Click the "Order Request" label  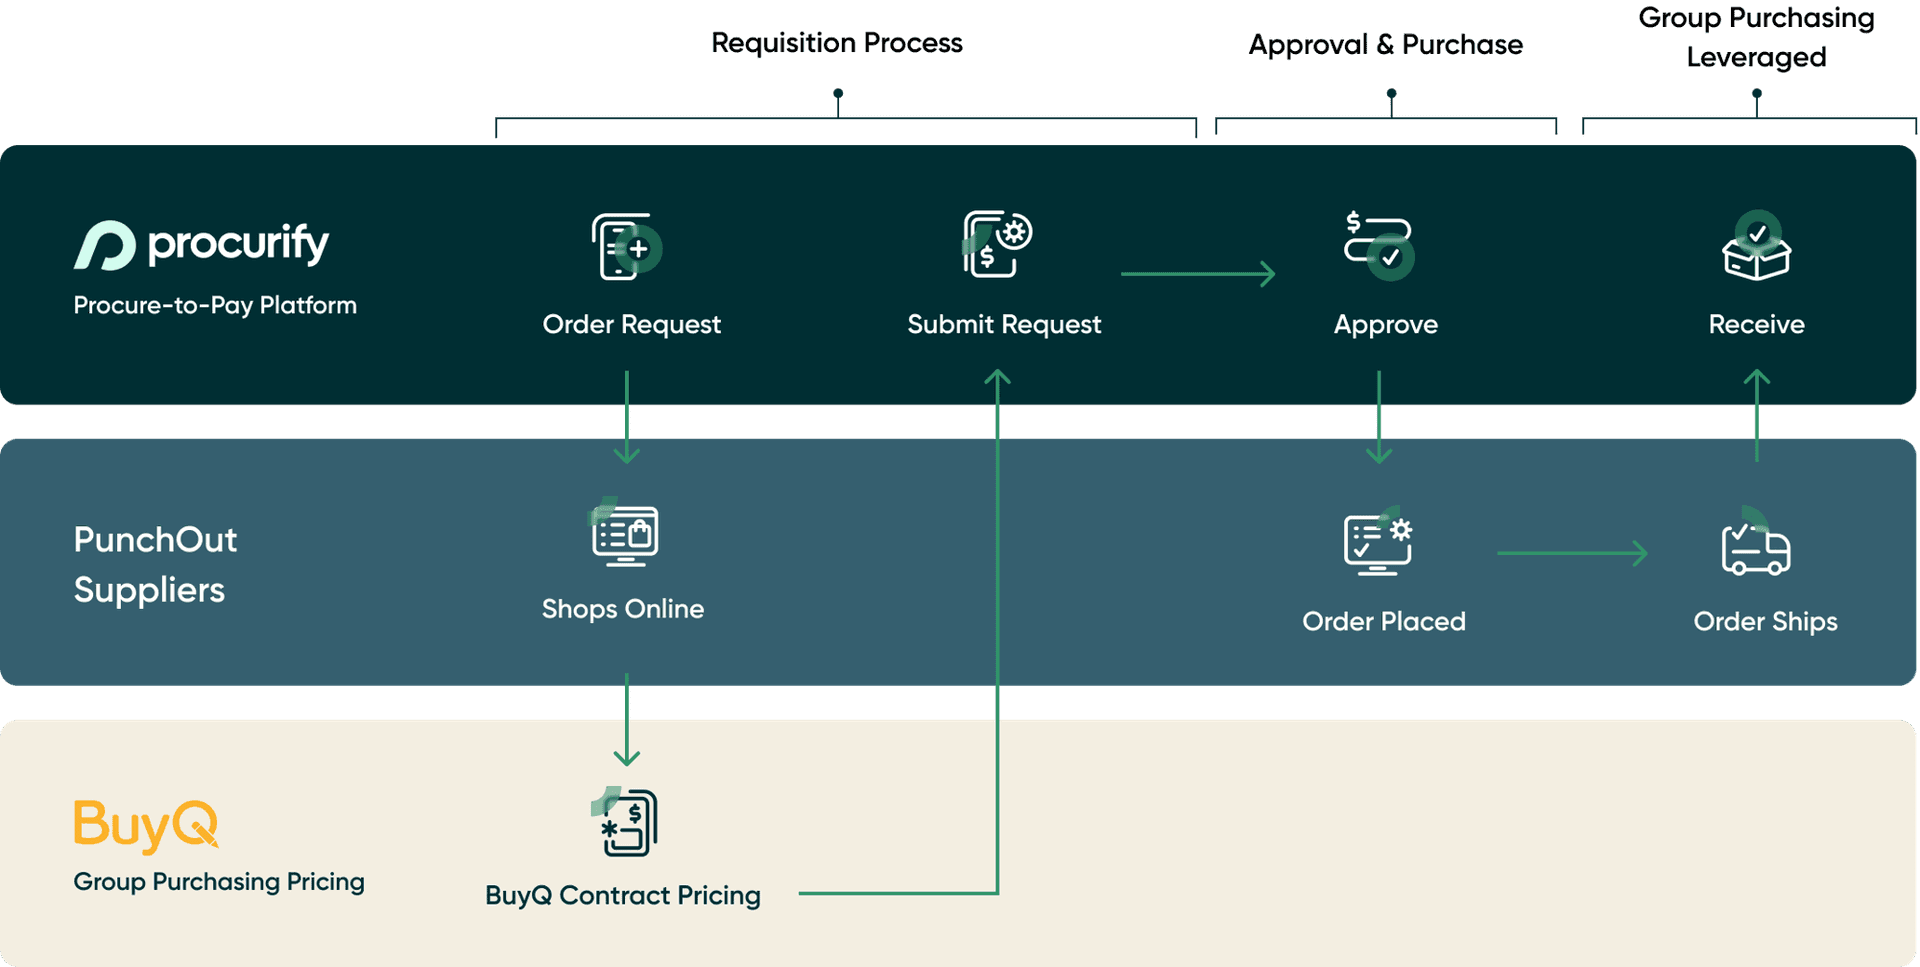(631, 324)
